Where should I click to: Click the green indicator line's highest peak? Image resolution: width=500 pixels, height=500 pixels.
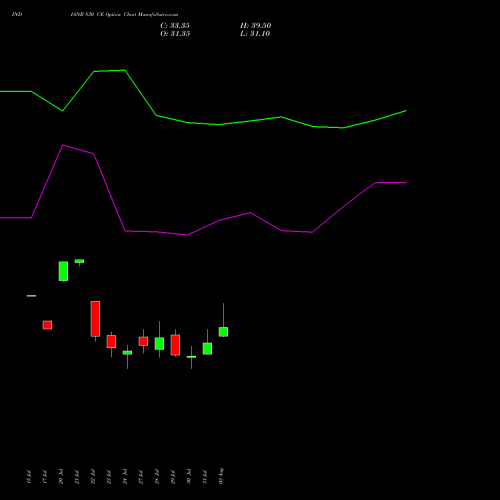coord(125,70)
